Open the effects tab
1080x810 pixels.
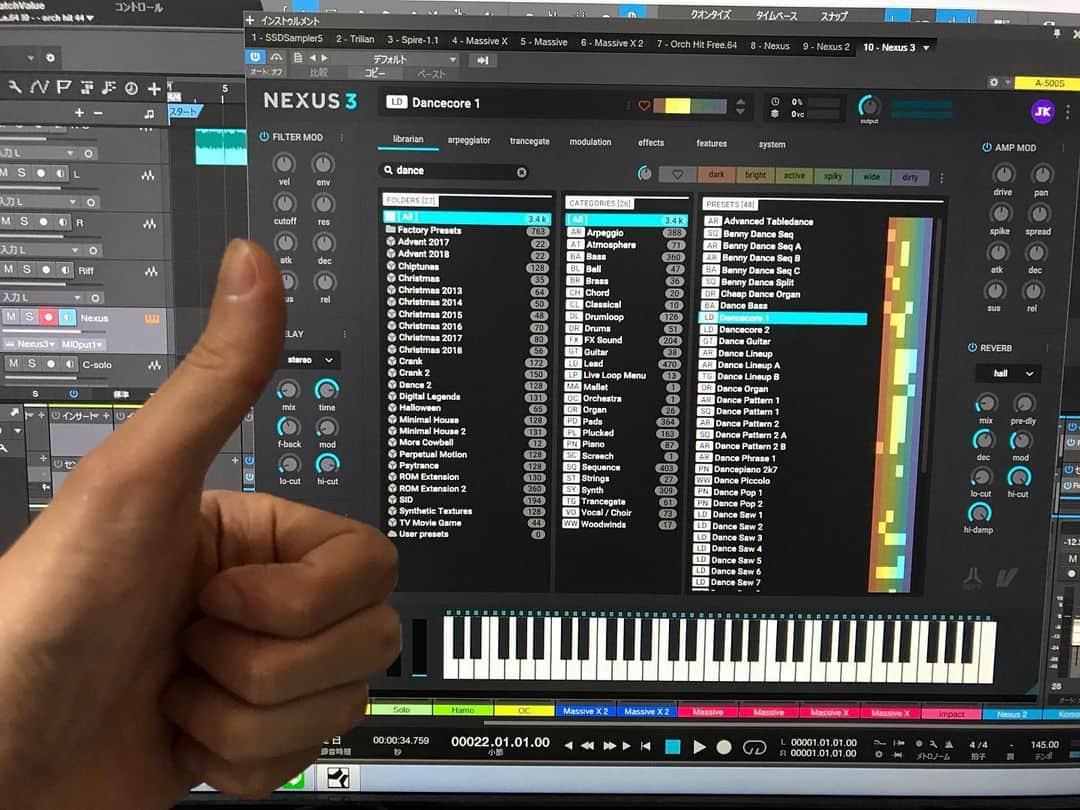[x=651, y=143]
